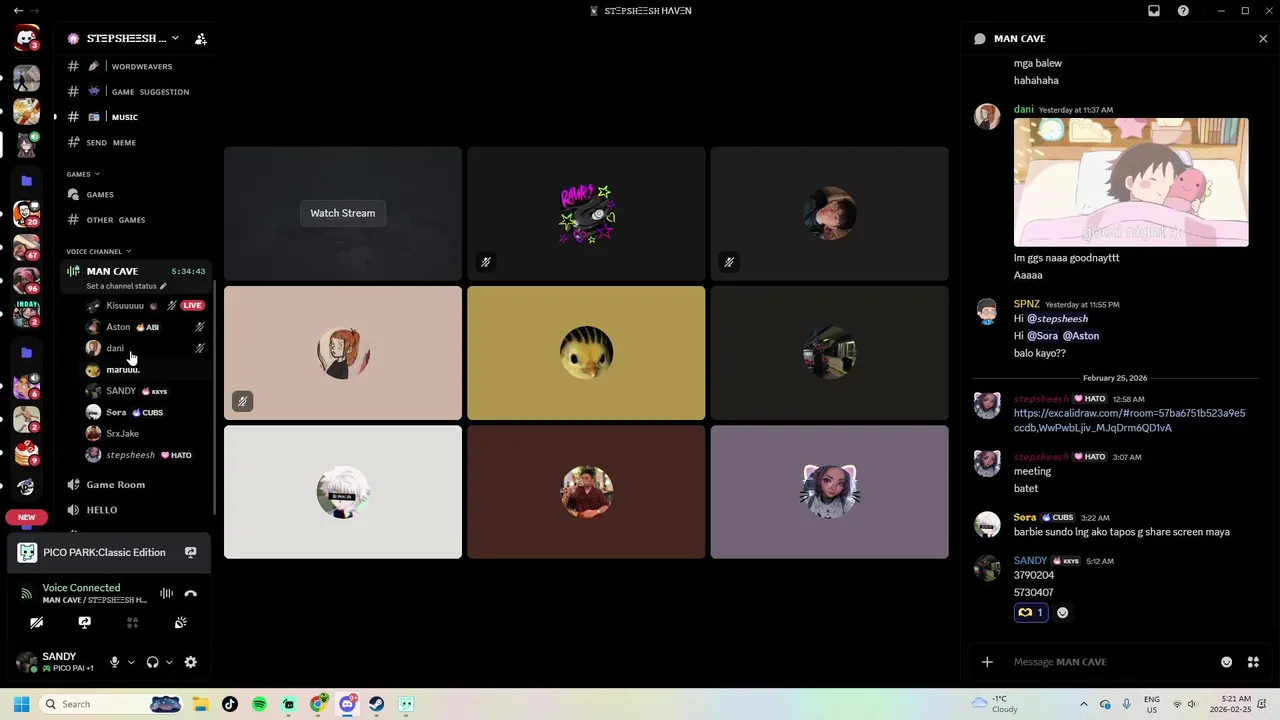The image size is (1280, 720).
Task: Share your screen from the voice panel
Action: point(85,622)
